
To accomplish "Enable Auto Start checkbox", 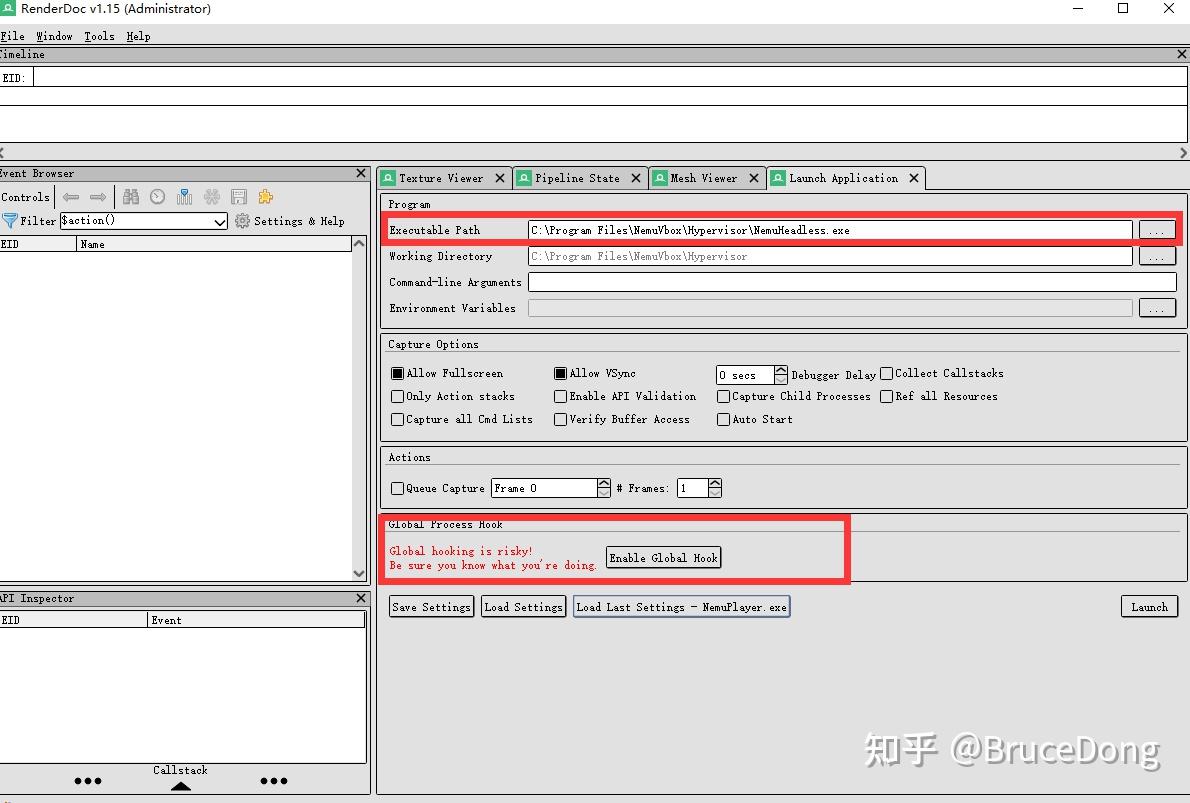I will 723,419.
